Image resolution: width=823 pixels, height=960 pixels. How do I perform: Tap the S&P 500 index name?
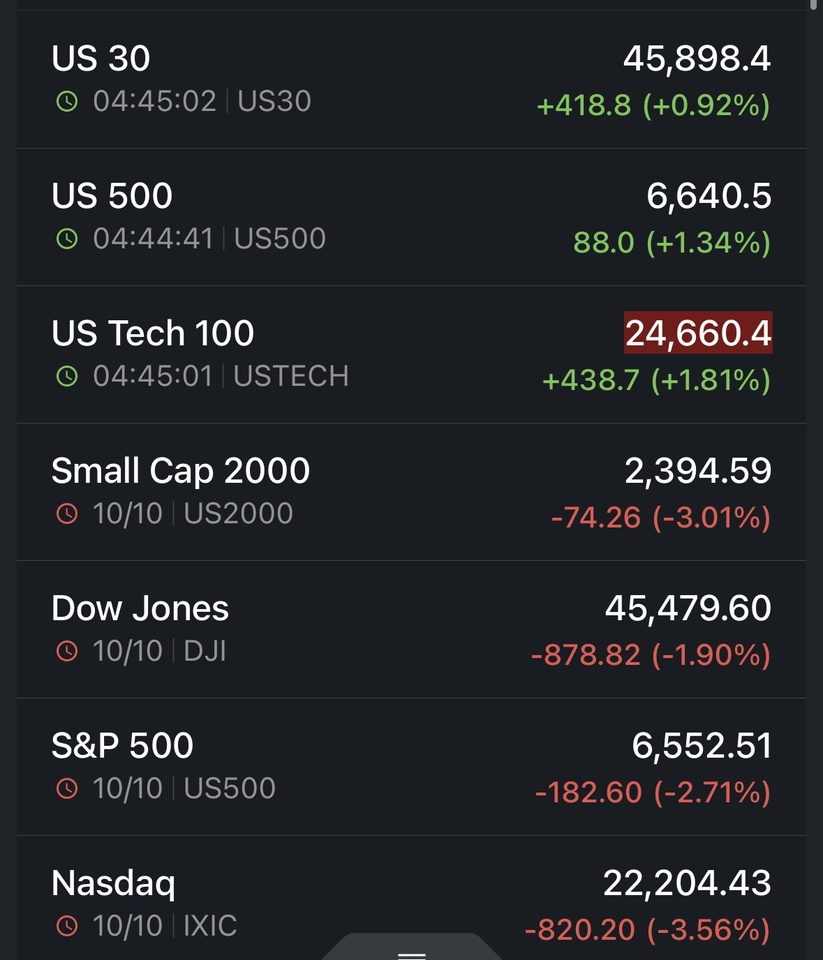tap(122, 745)
